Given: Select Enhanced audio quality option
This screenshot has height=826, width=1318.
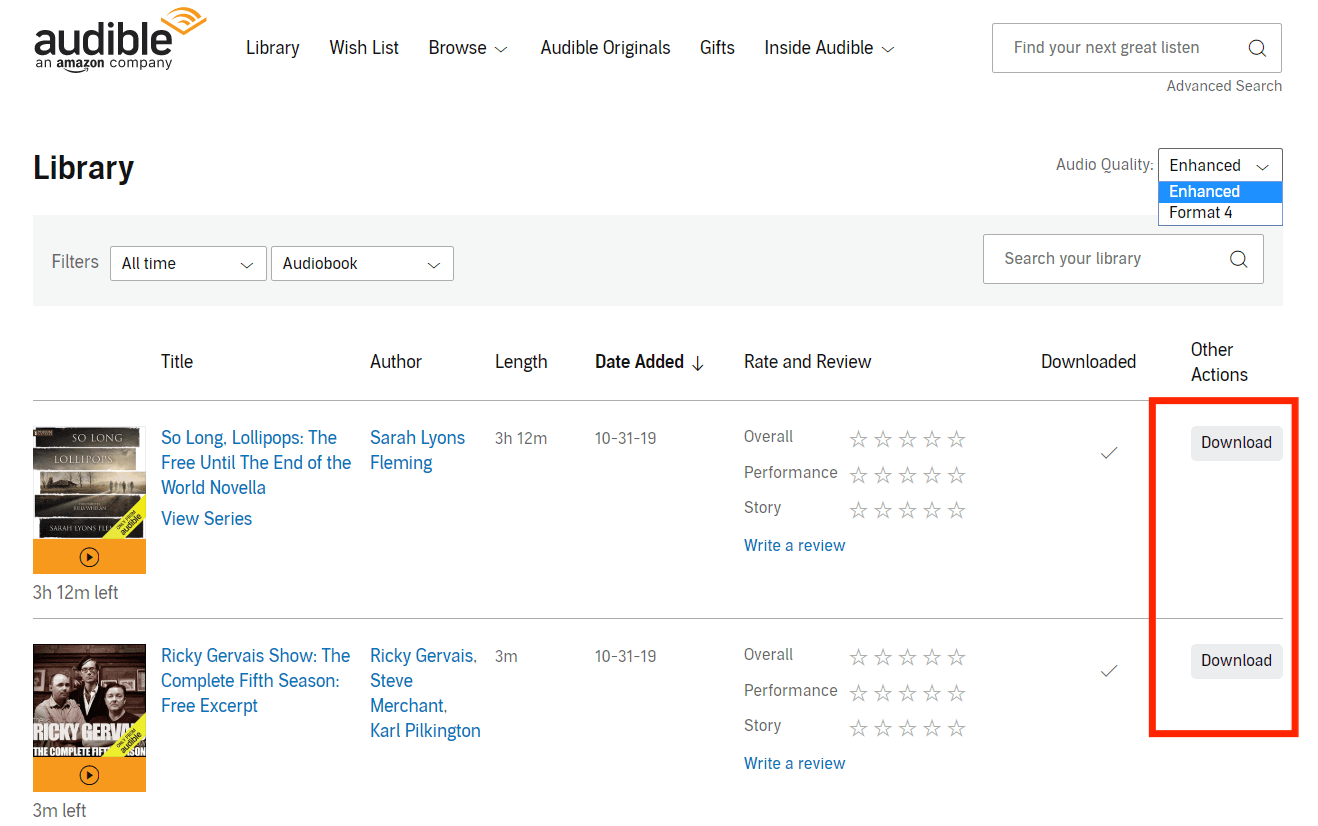Looking at the screenshot, I should point(1220,192).
